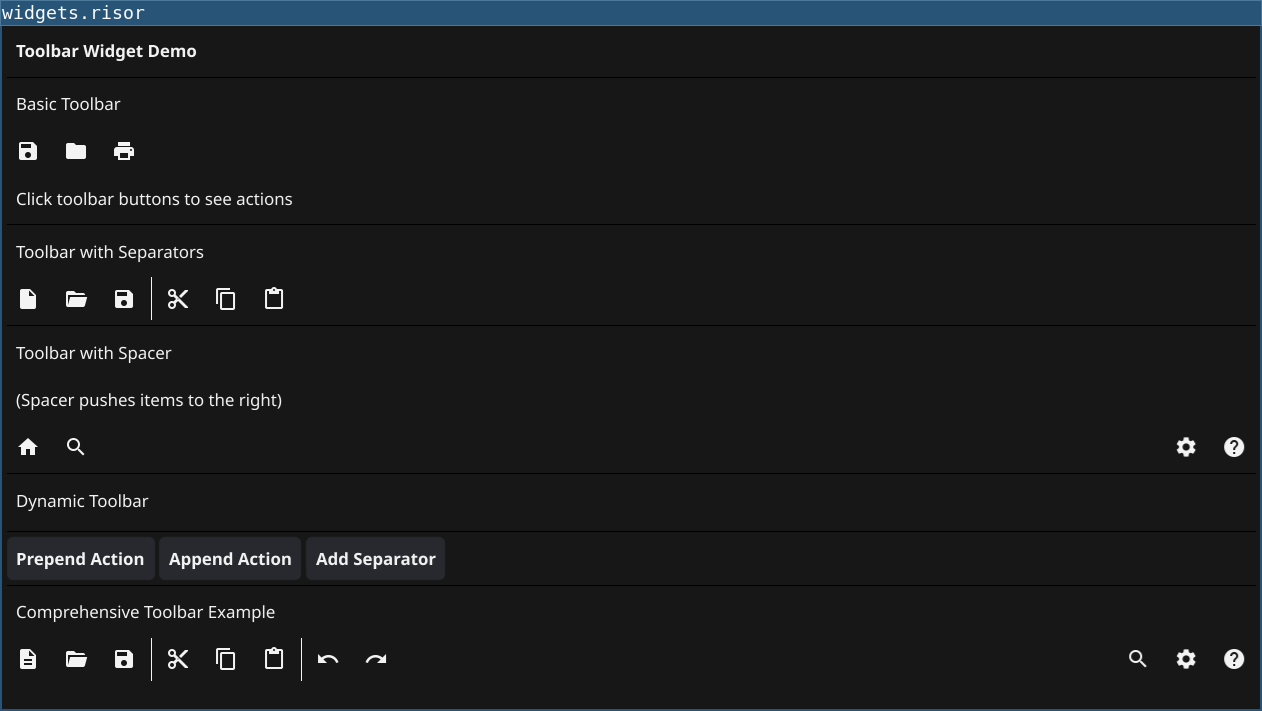Click Search magnifier in Spacer toolbar
Image resolution: width=1262 pixels, height=711 pixels.
[x=76, y=447]
